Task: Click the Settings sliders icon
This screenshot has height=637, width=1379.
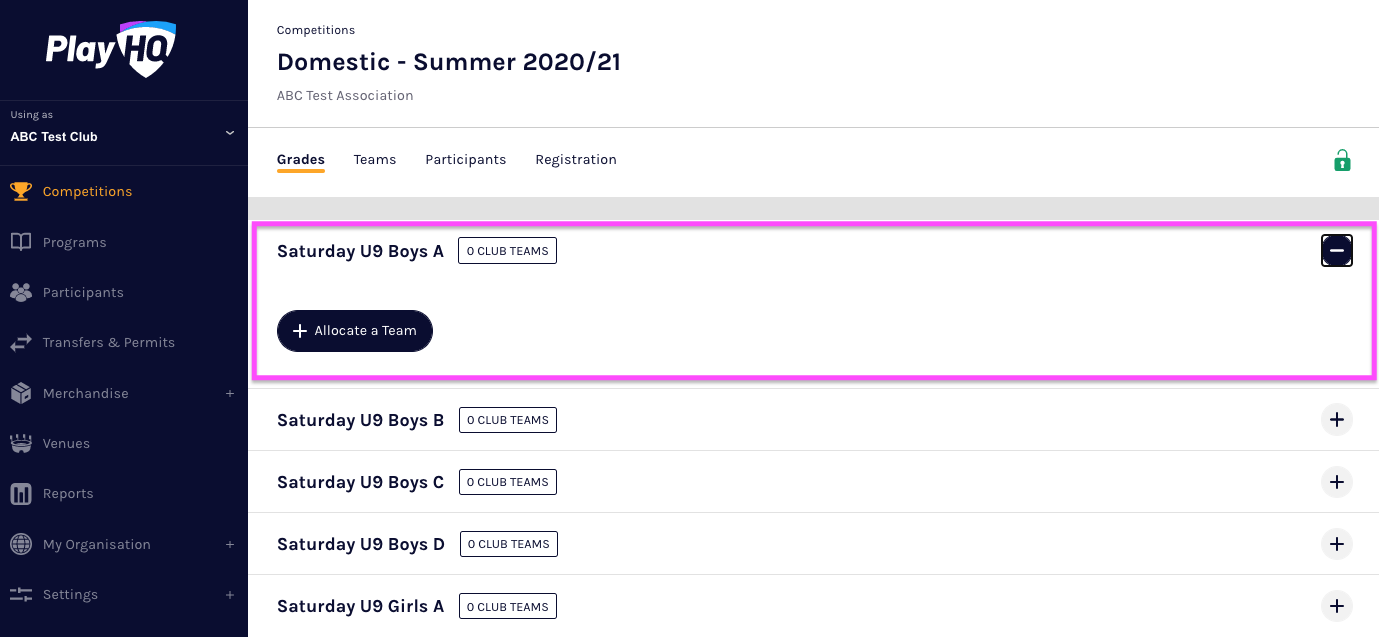Action: 21,594
